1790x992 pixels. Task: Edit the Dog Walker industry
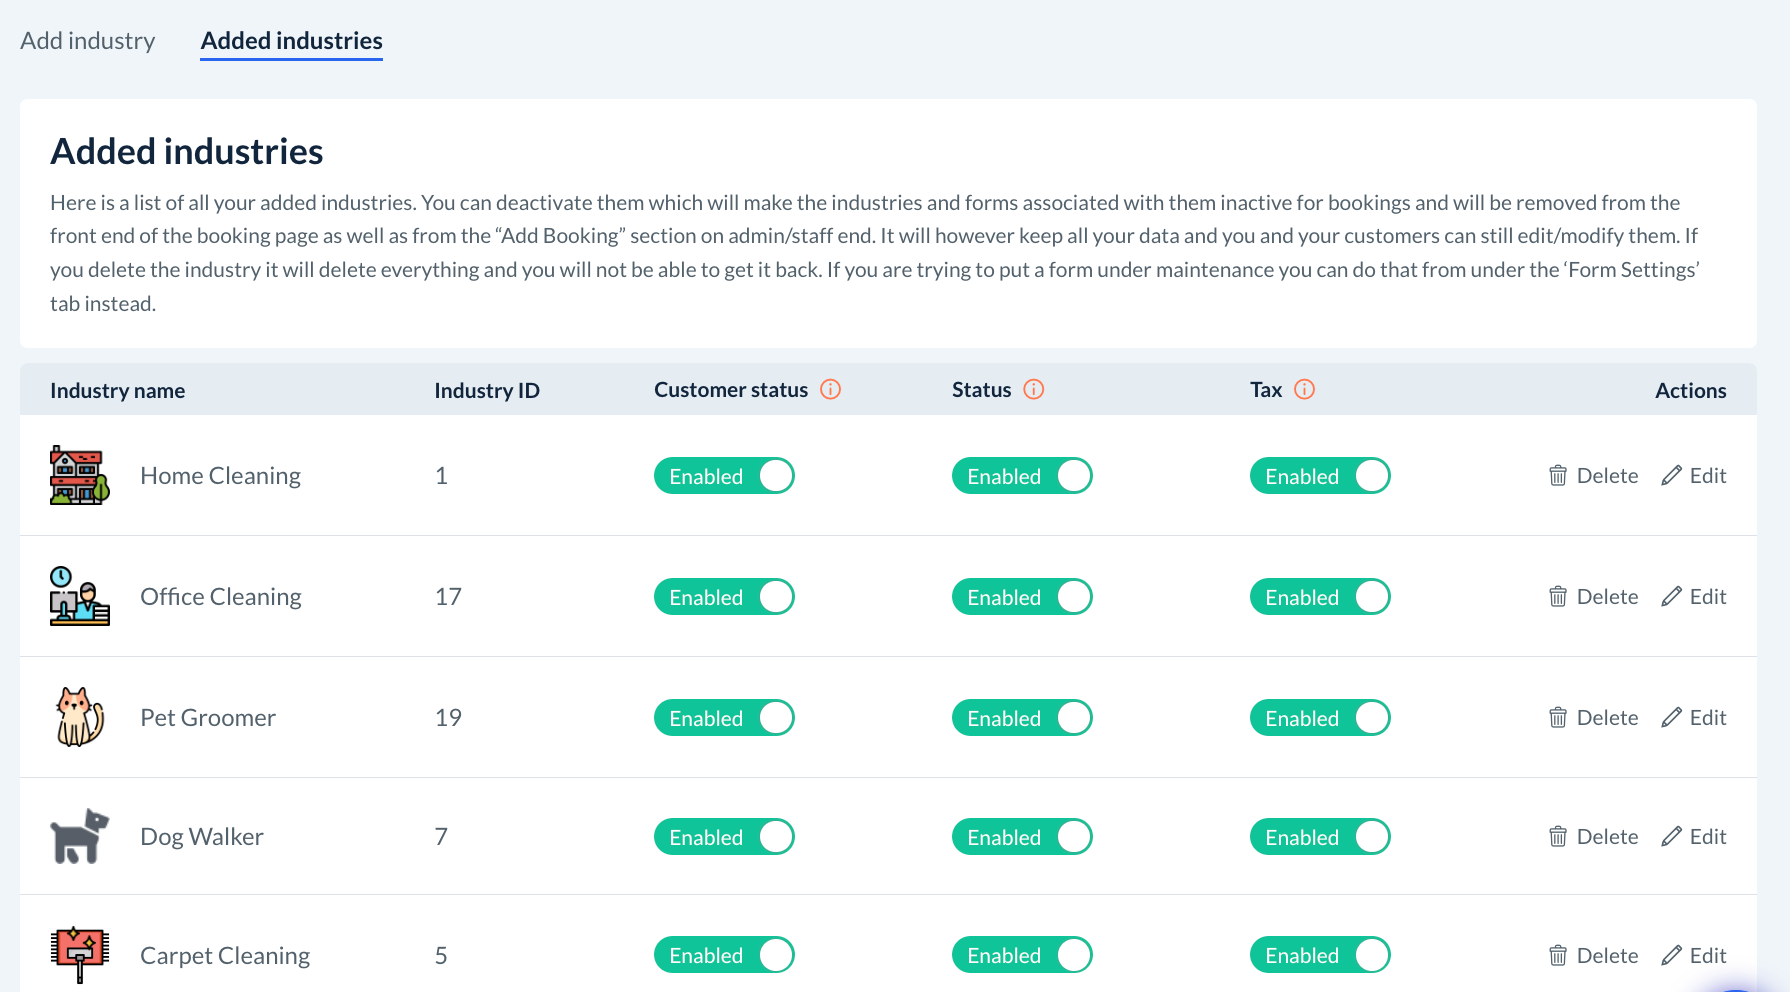(x=1694, y=837)
